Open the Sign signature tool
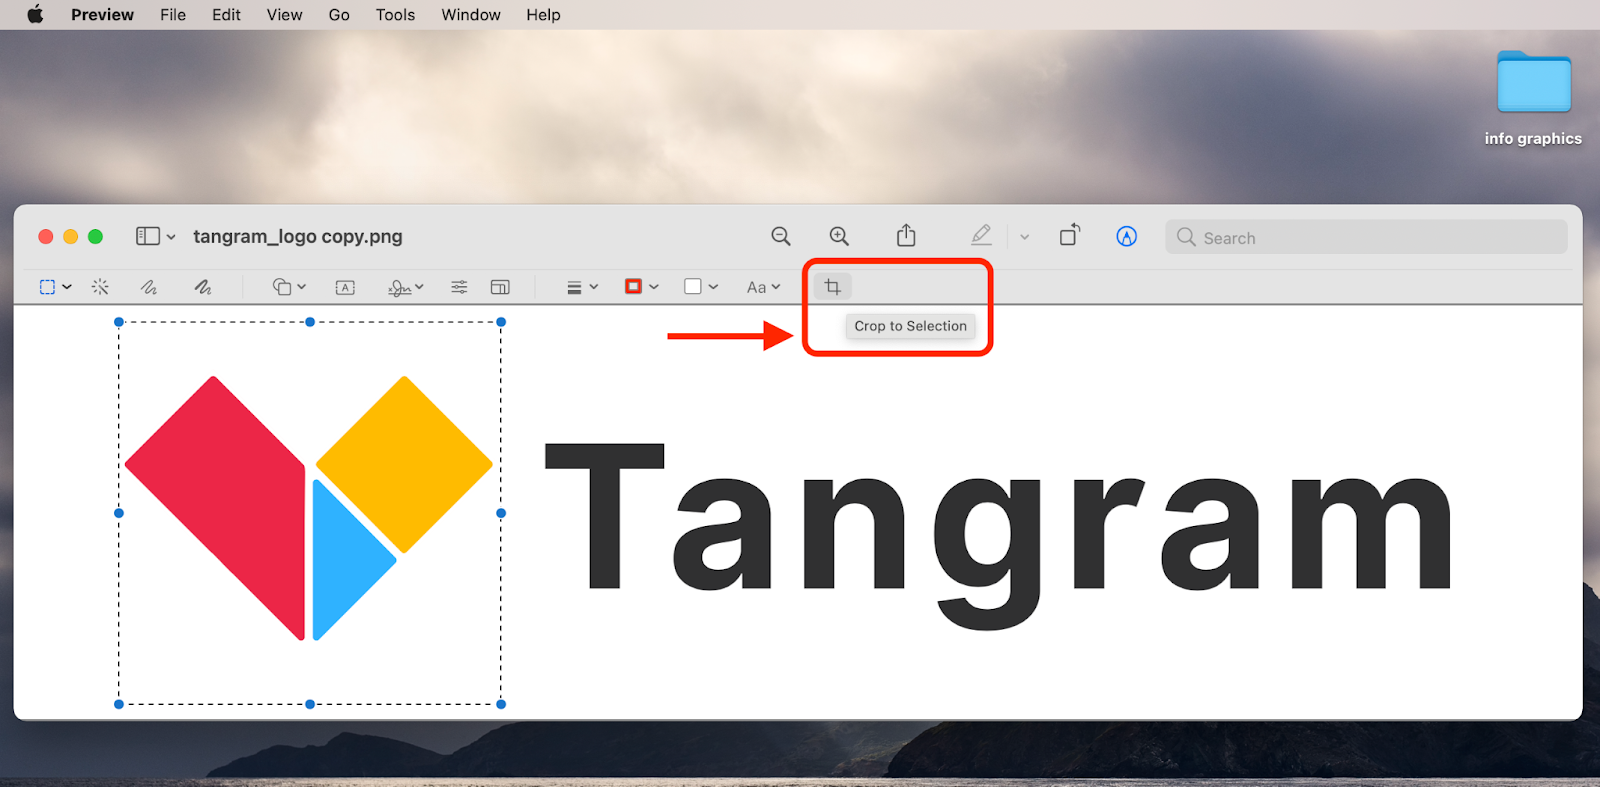 (x=400, y=287)
